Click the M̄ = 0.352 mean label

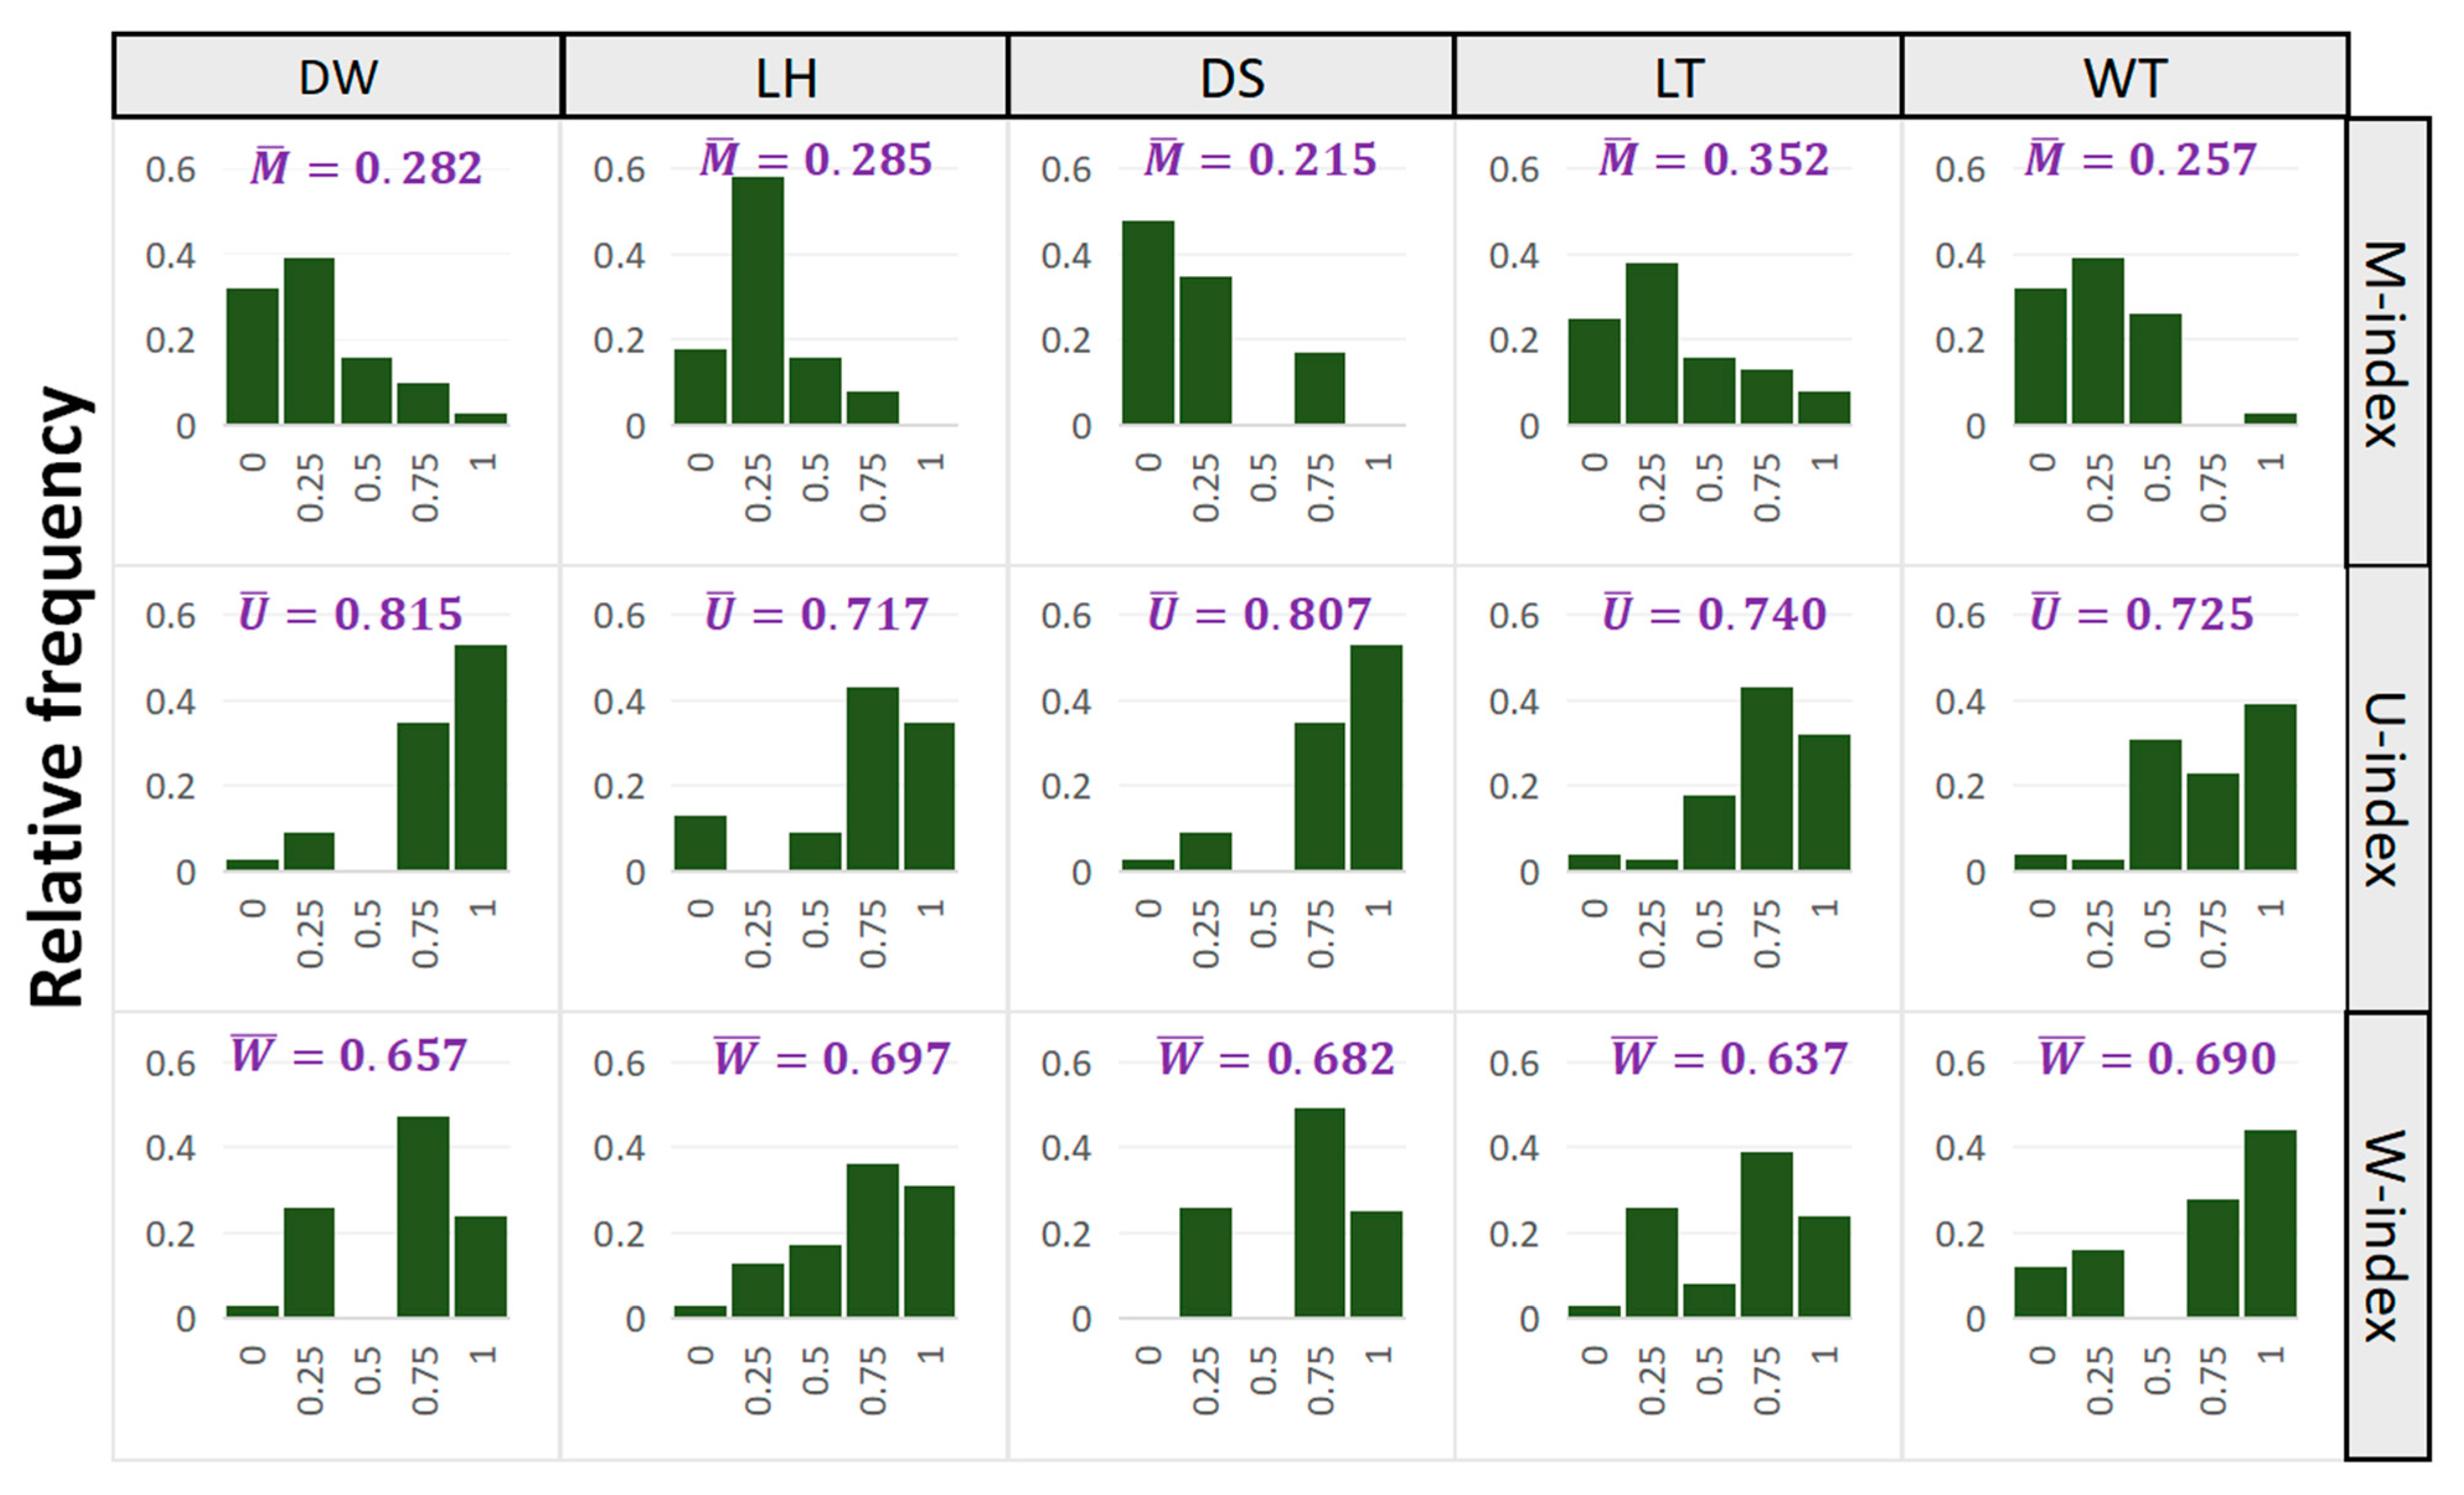(1714, 159)
